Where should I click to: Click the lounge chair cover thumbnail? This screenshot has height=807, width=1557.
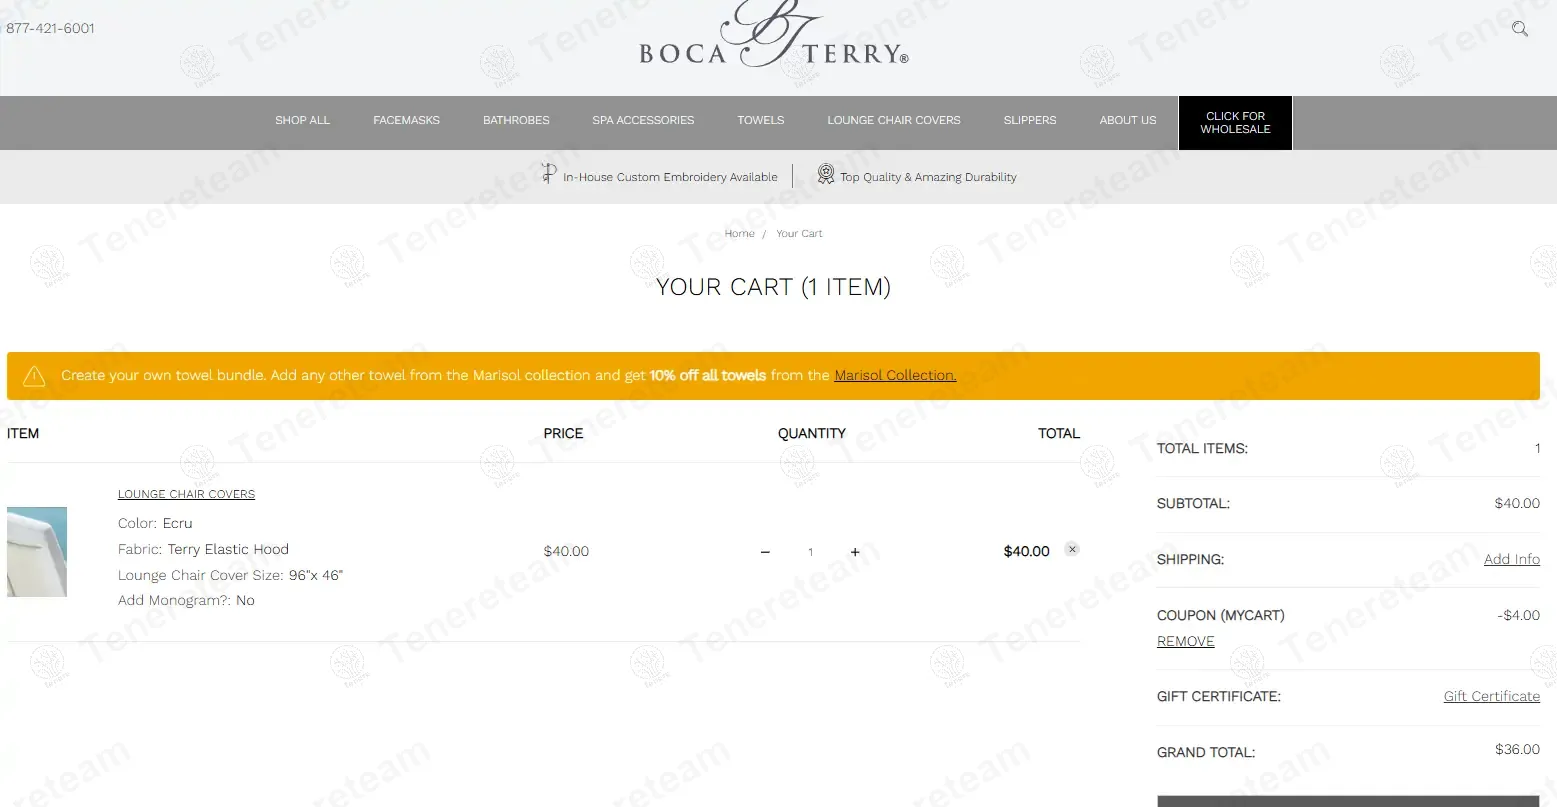pyautogui.click(x=37, y=552)
